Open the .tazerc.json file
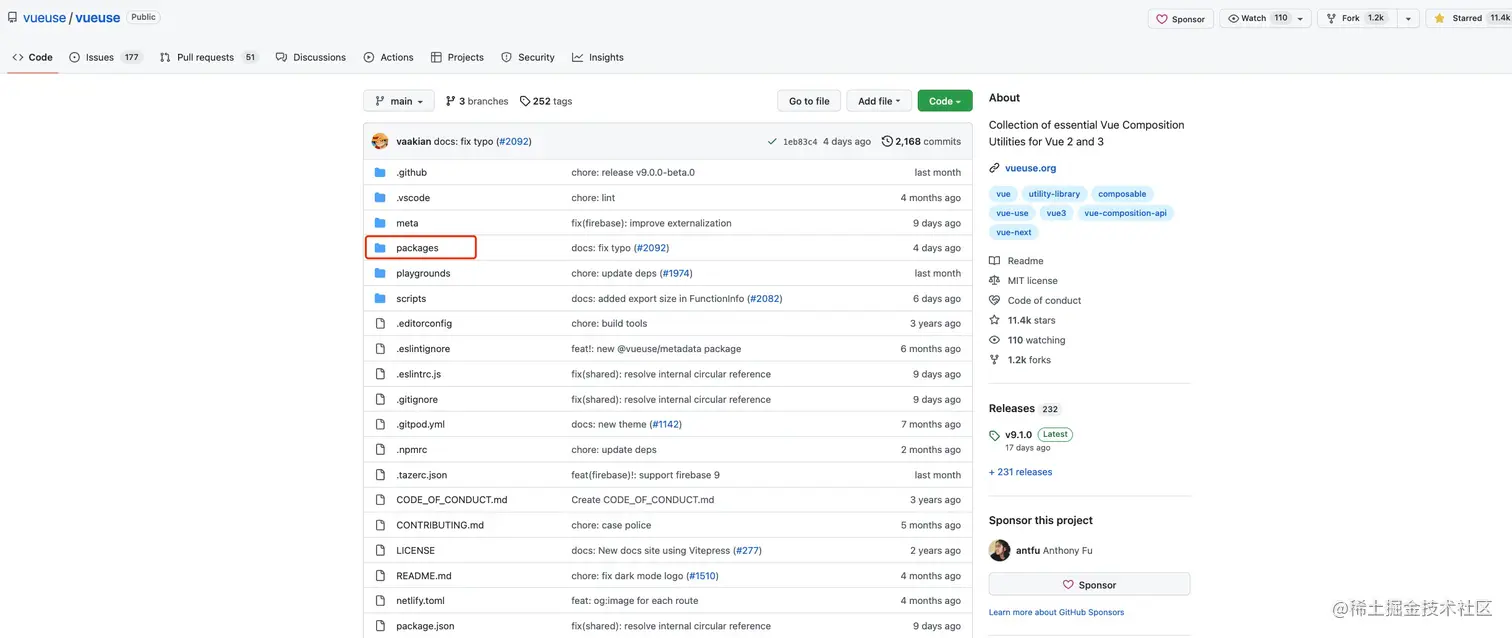This screenshot has height=638, width=1512. 422,475
